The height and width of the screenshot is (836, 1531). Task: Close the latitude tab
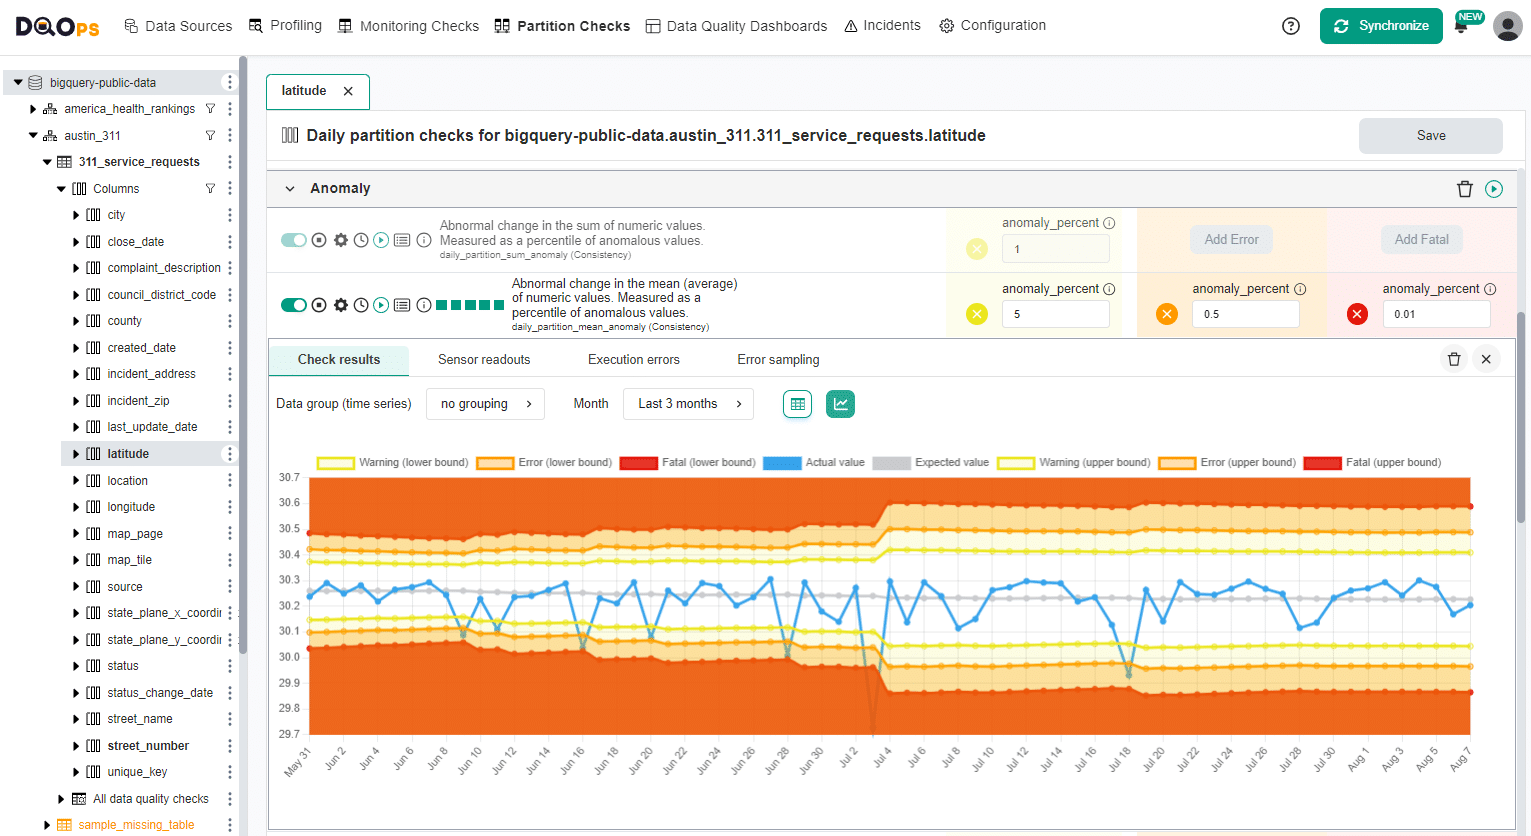tap(348, 91)
